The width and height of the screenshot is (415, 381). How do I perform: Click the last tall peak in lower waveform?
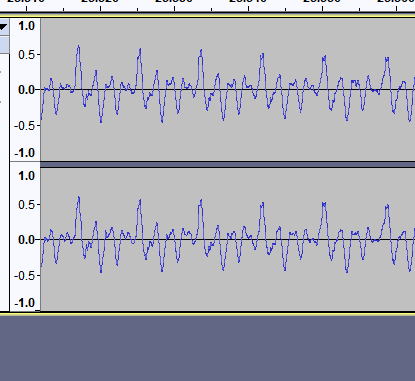387,207
